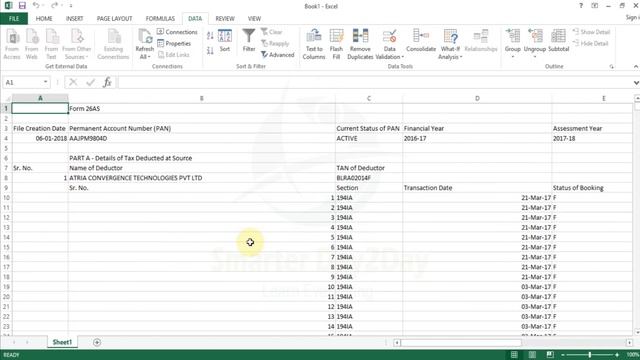Screen dimensions: 640x360
Task: Zoom out with minus button
Action: click(x=563, y=355)
